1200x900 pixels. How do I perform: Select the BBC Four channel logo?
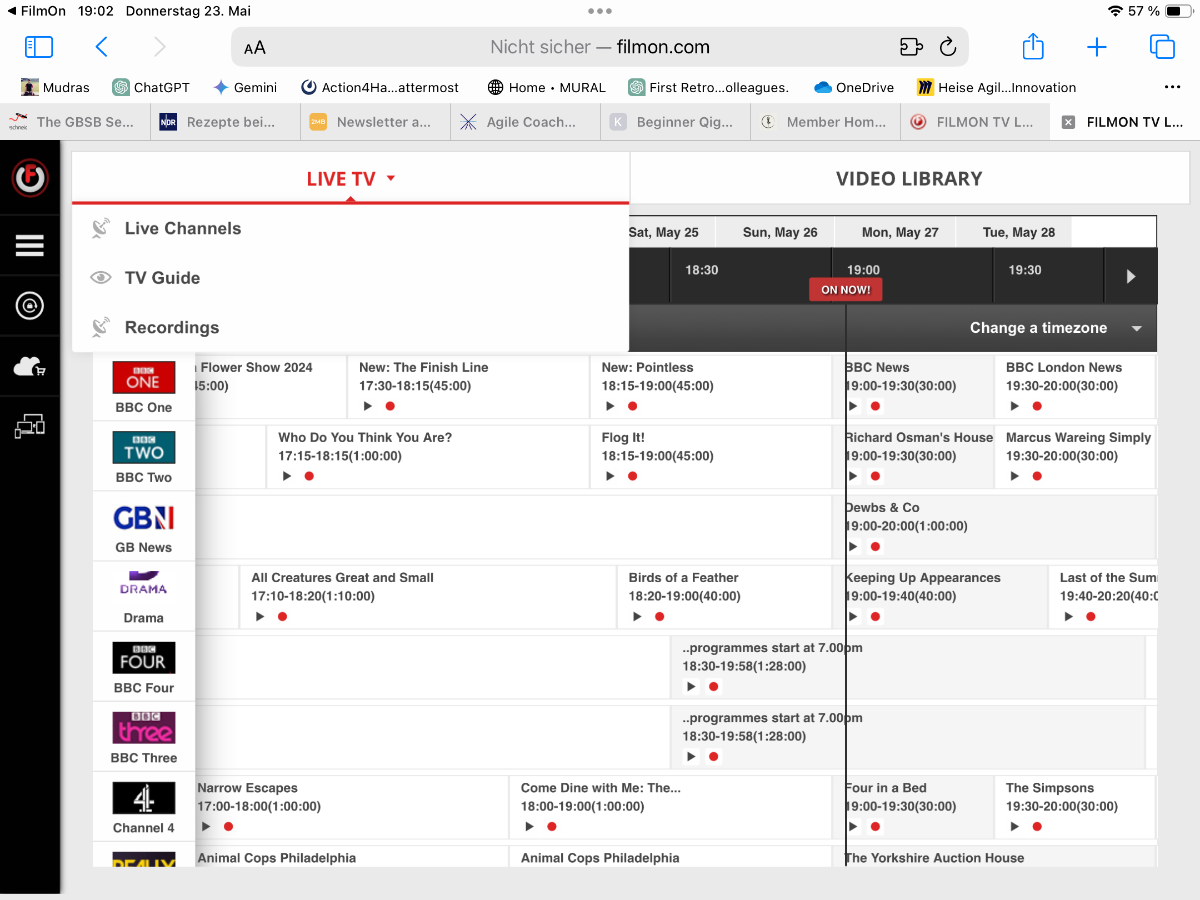tap(144, 657)
